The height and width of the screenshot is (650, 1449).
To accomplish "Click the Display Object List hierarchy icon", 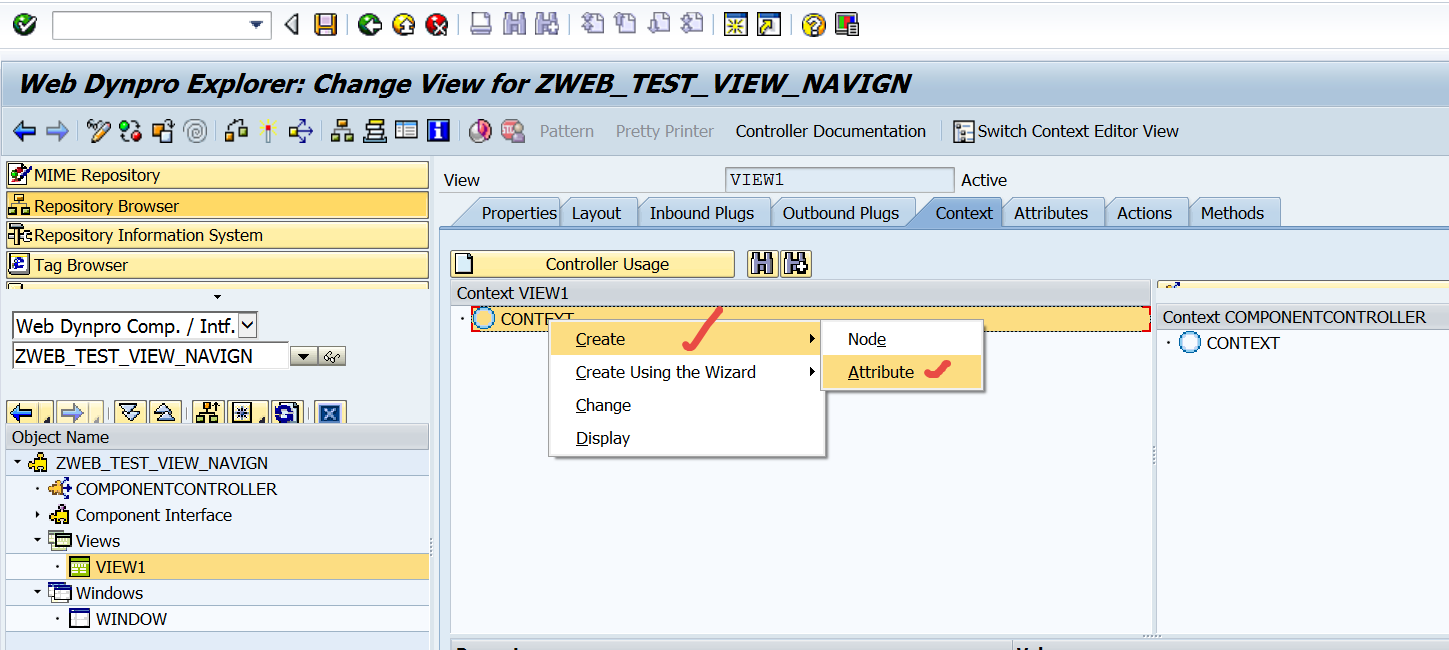I will pos(343,131).
